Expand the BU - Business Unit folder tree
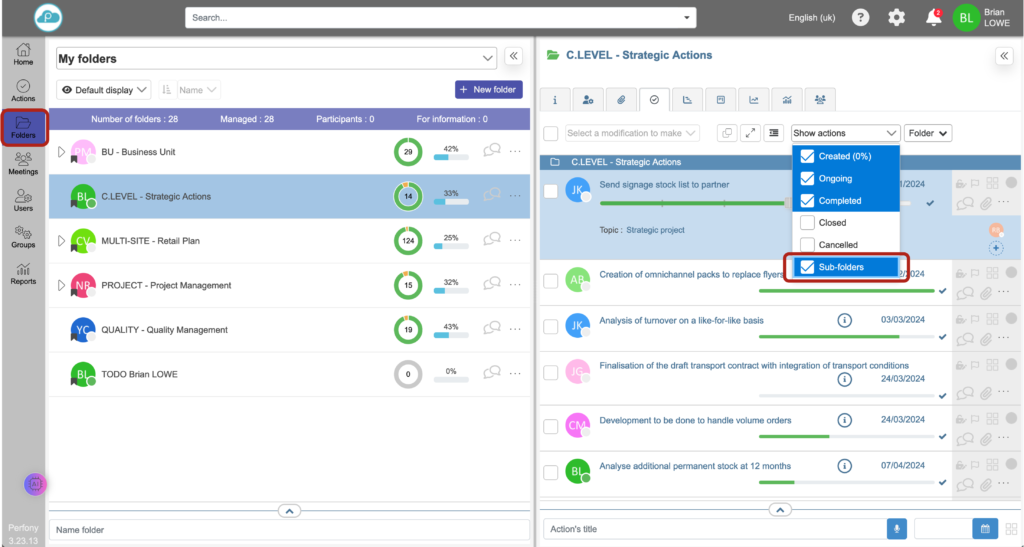This screenshot has width=1024, height=547. coord(60,152)
